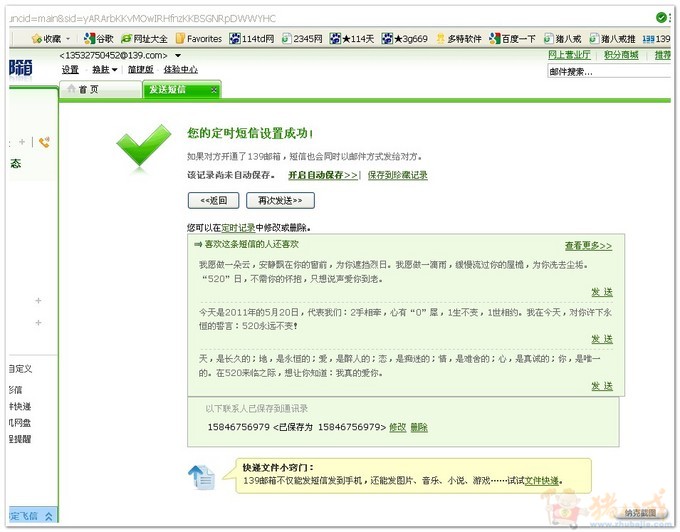The height and width of the screenshot is (532, 680).
Task: Open the ★114天 bookmark
Action: (x=352, y=39)
